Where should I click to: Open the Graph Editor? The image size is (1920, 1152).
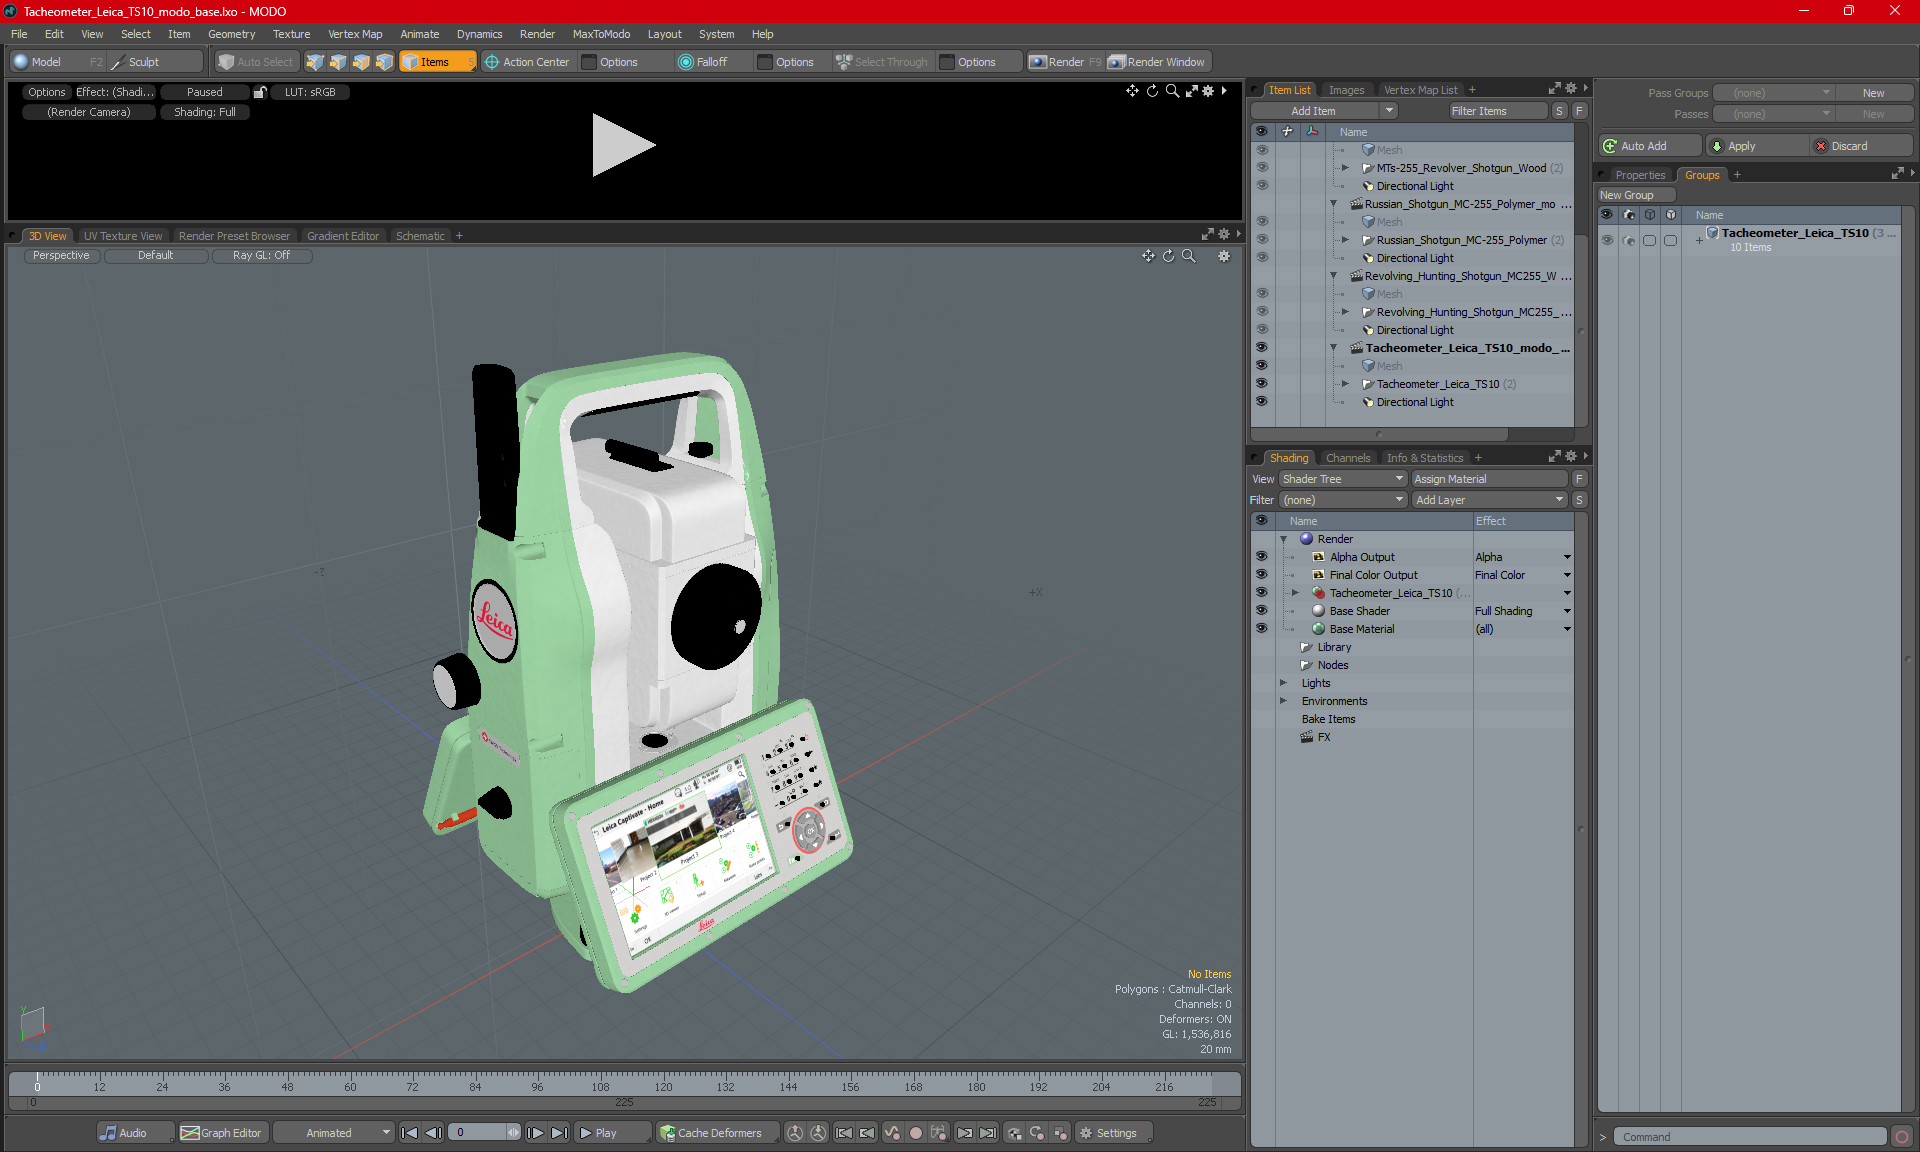[221, 1133]
